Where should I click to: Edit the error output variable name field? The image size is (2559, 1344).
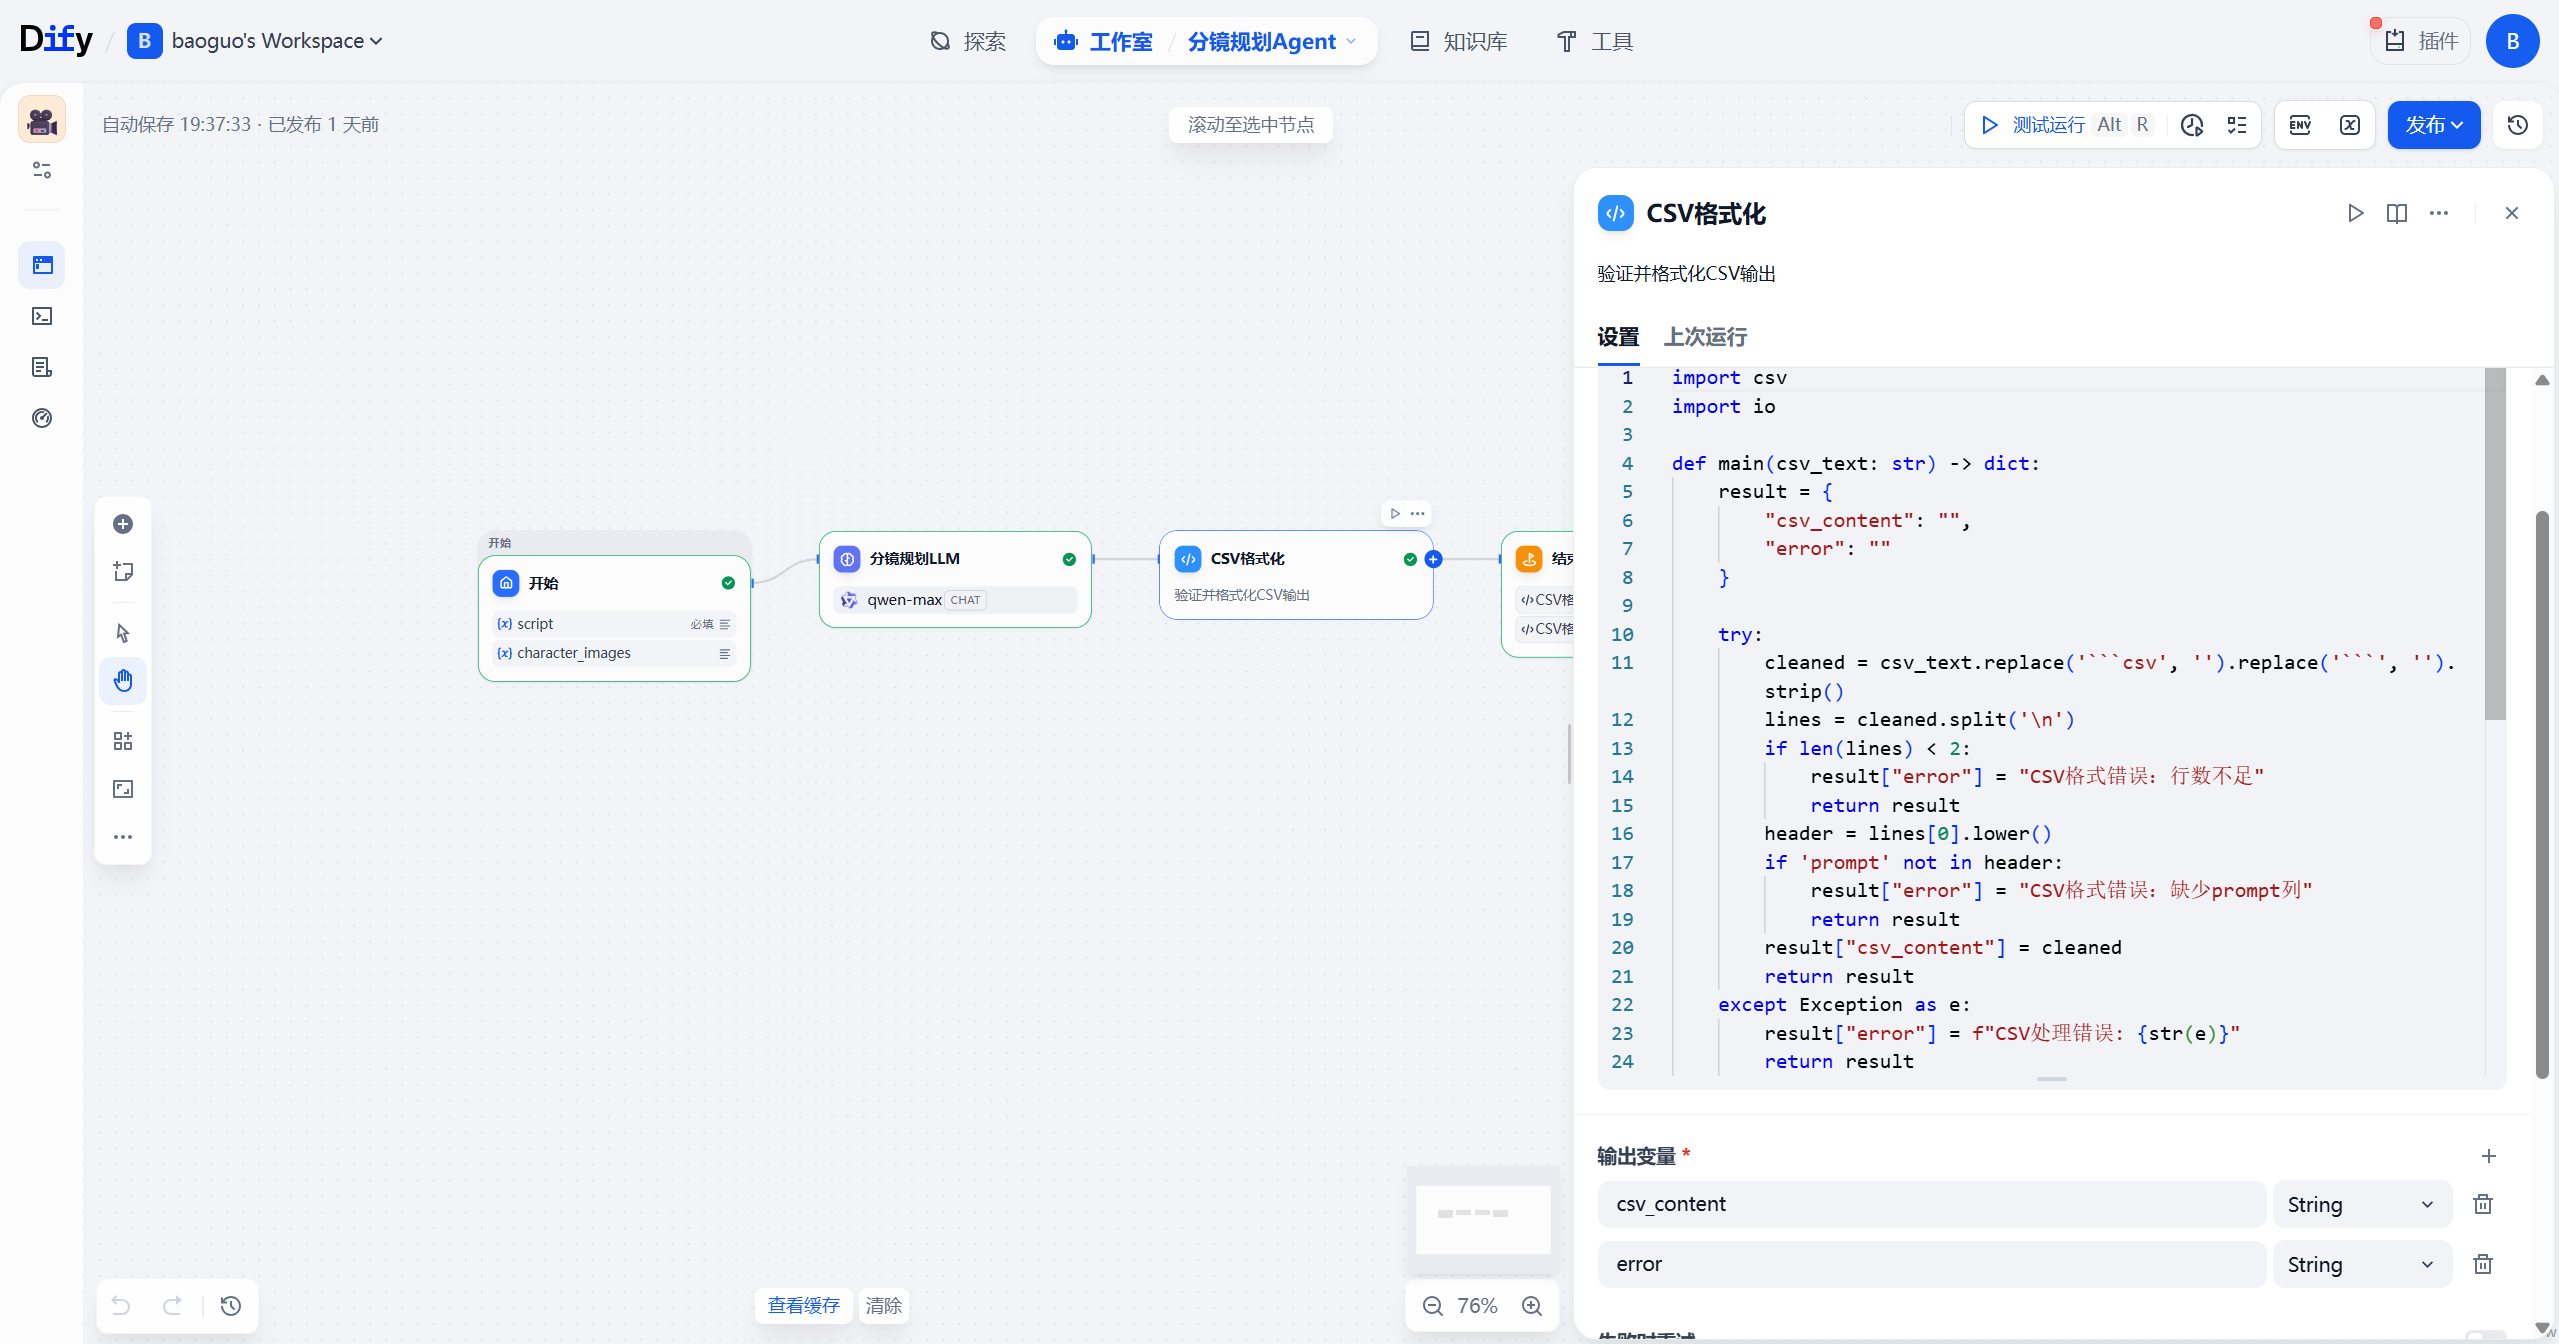click(x=1931, y=1264)
